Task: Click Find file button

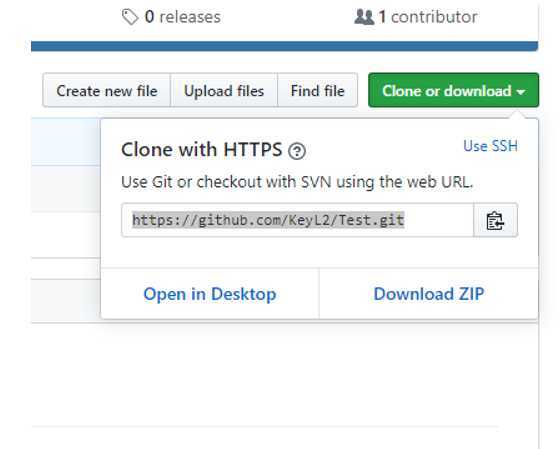Action: 318,90
